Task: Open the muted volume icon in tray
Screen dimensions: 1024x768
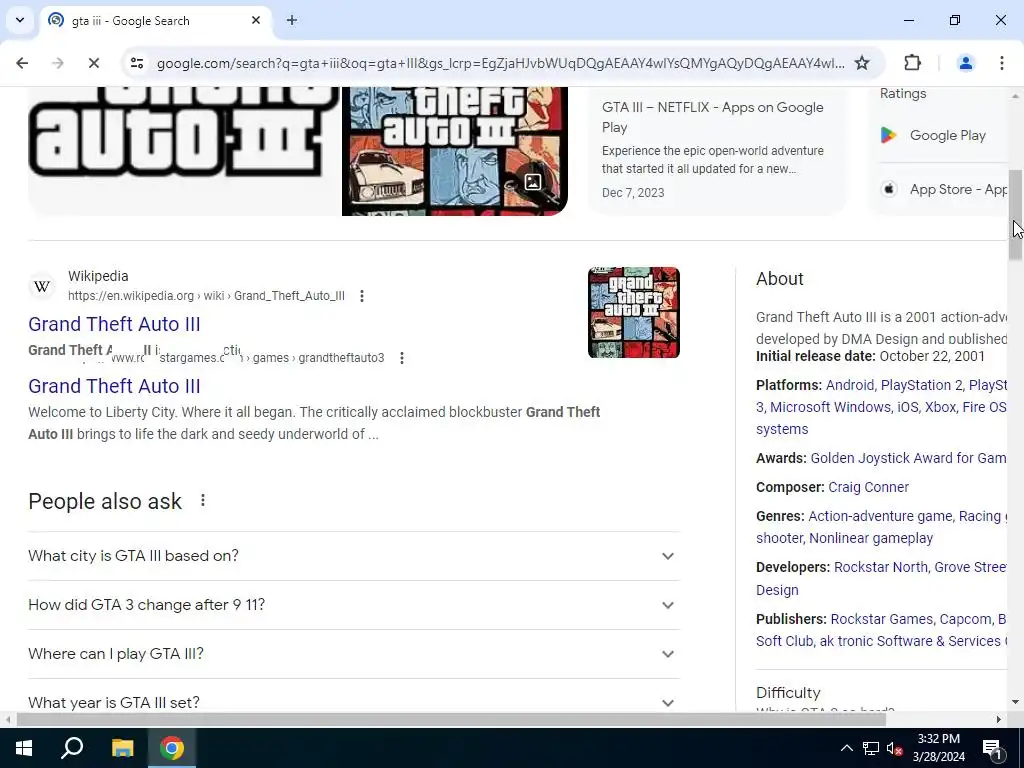Action: [x=894, y=748]
